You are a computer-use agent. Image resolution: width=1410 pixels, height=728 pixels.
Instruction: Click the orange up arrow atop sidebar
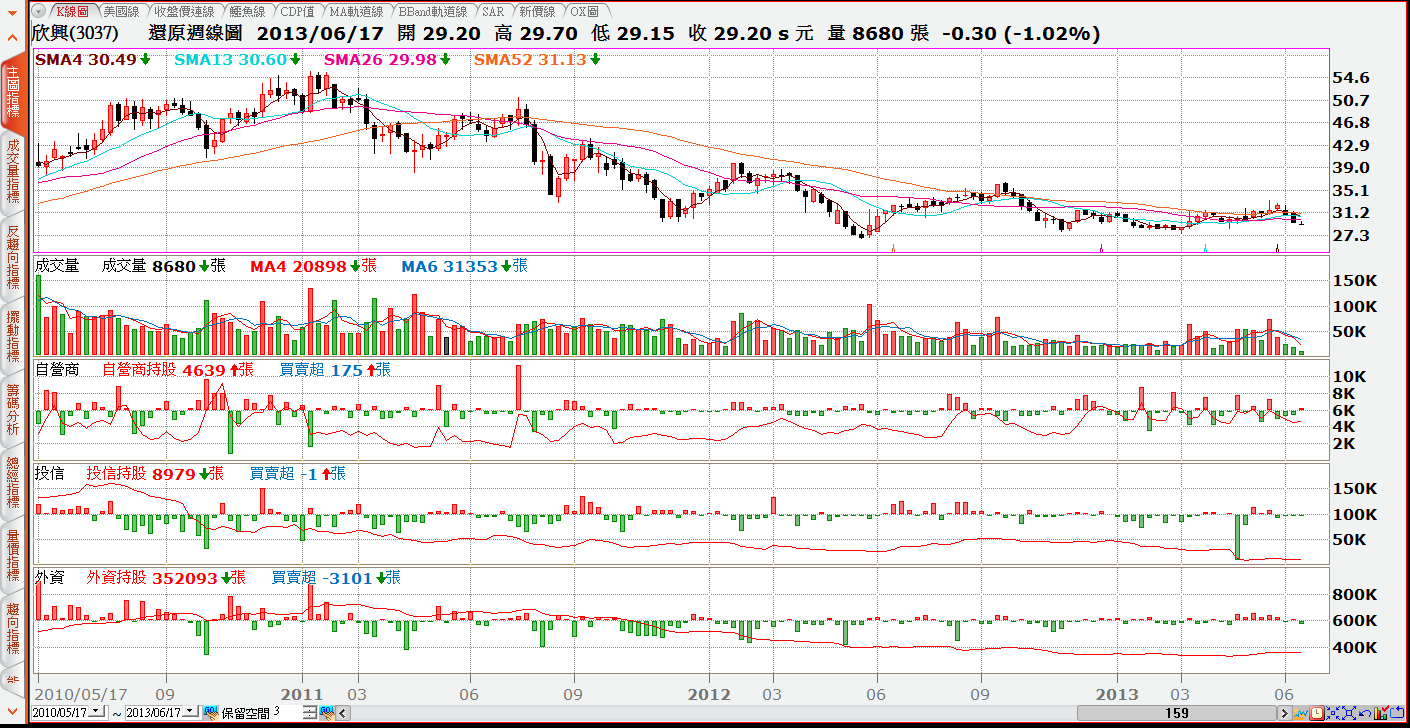[12, 37]
